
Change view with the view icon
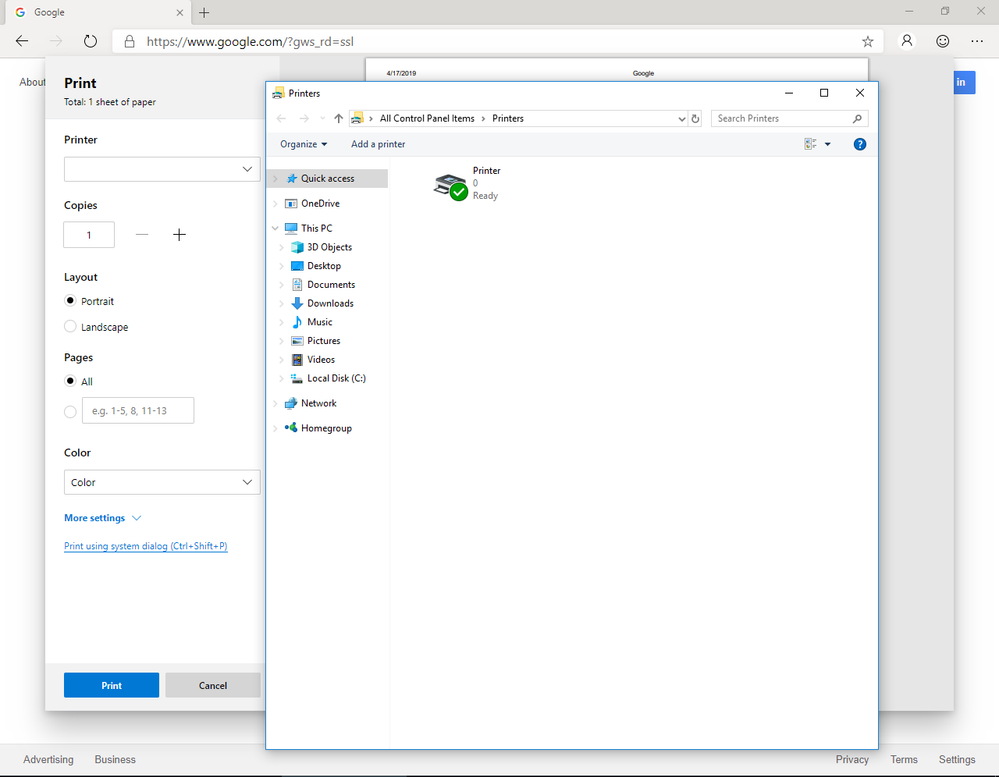tap(810, 145)
